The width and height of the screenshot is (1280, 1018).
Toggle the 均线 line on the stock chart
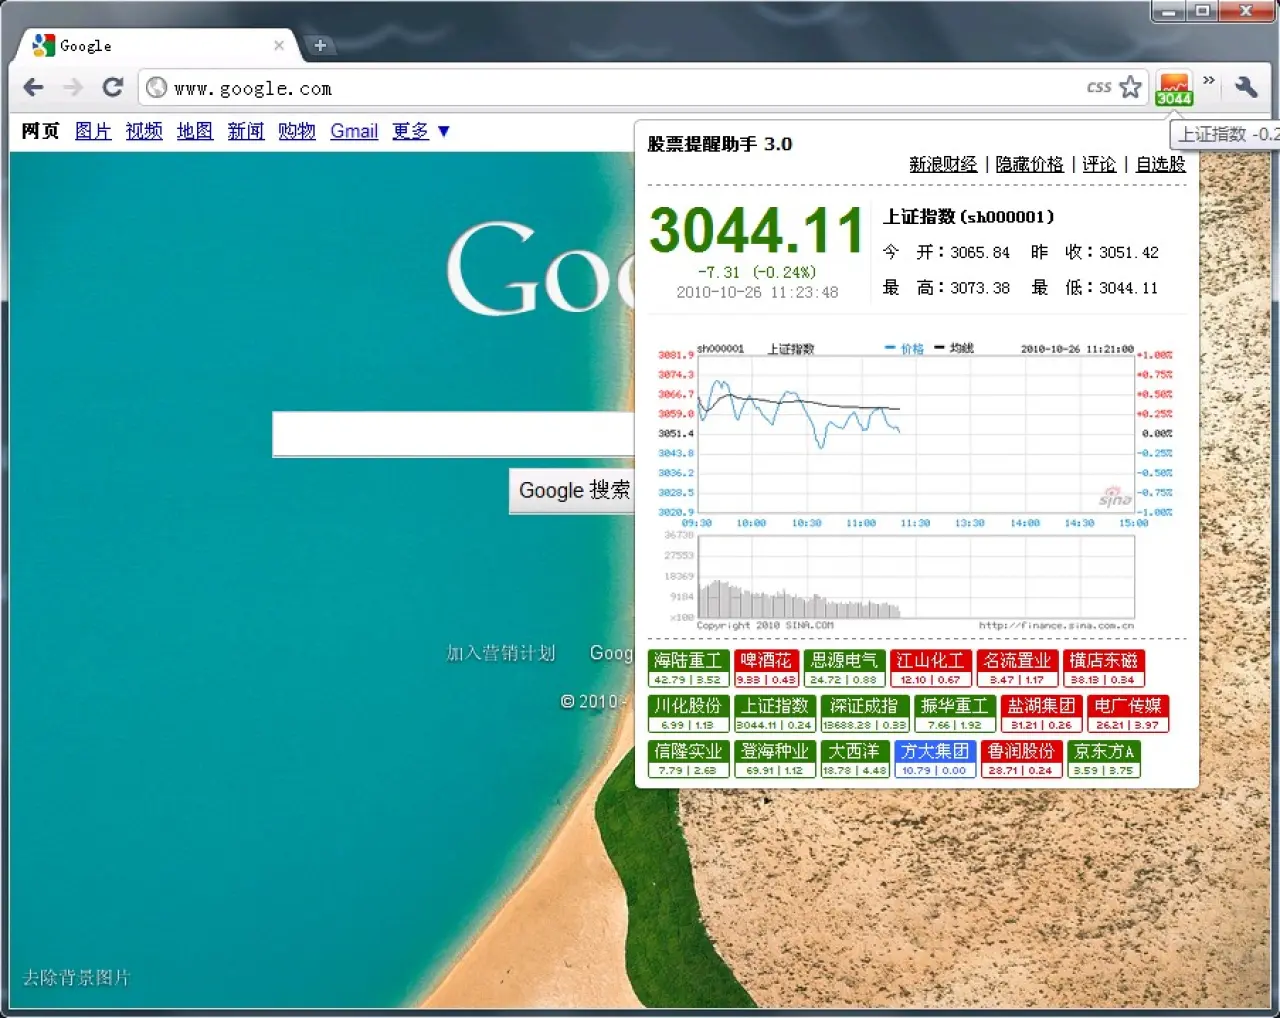tap(960, 348)
